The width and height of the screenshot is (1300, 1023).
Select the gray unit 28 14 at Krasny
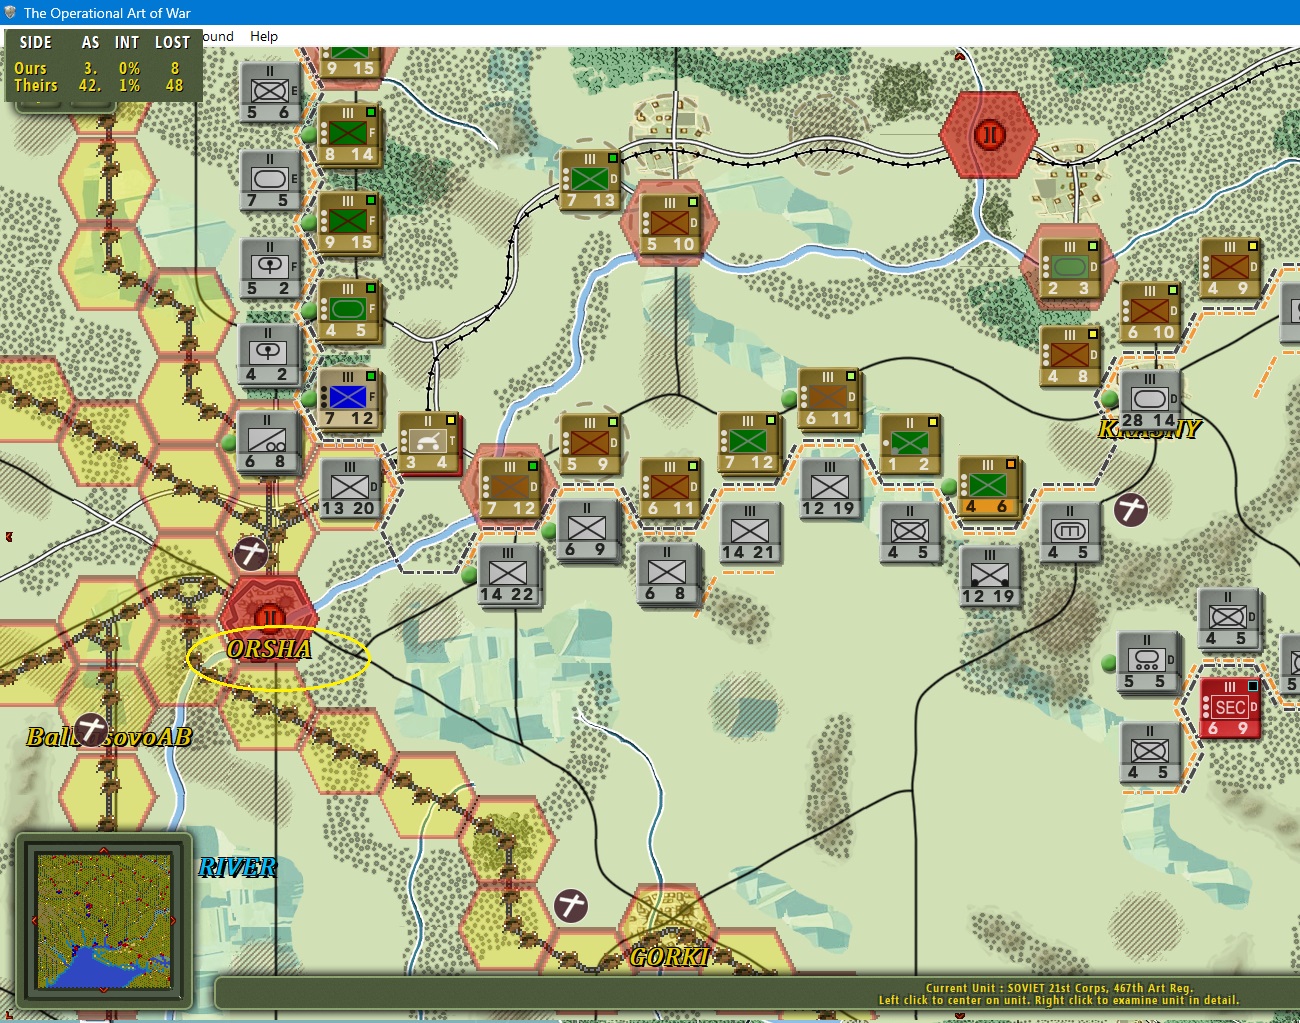click(1149, 400)
